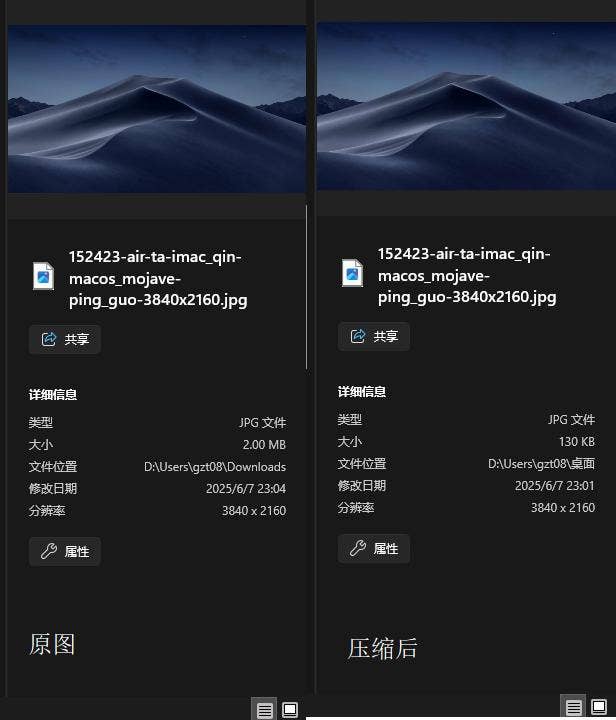Switch to large thumbnails view in left window
This screenshot has height=720, width=616.
[x=290, y=710]
